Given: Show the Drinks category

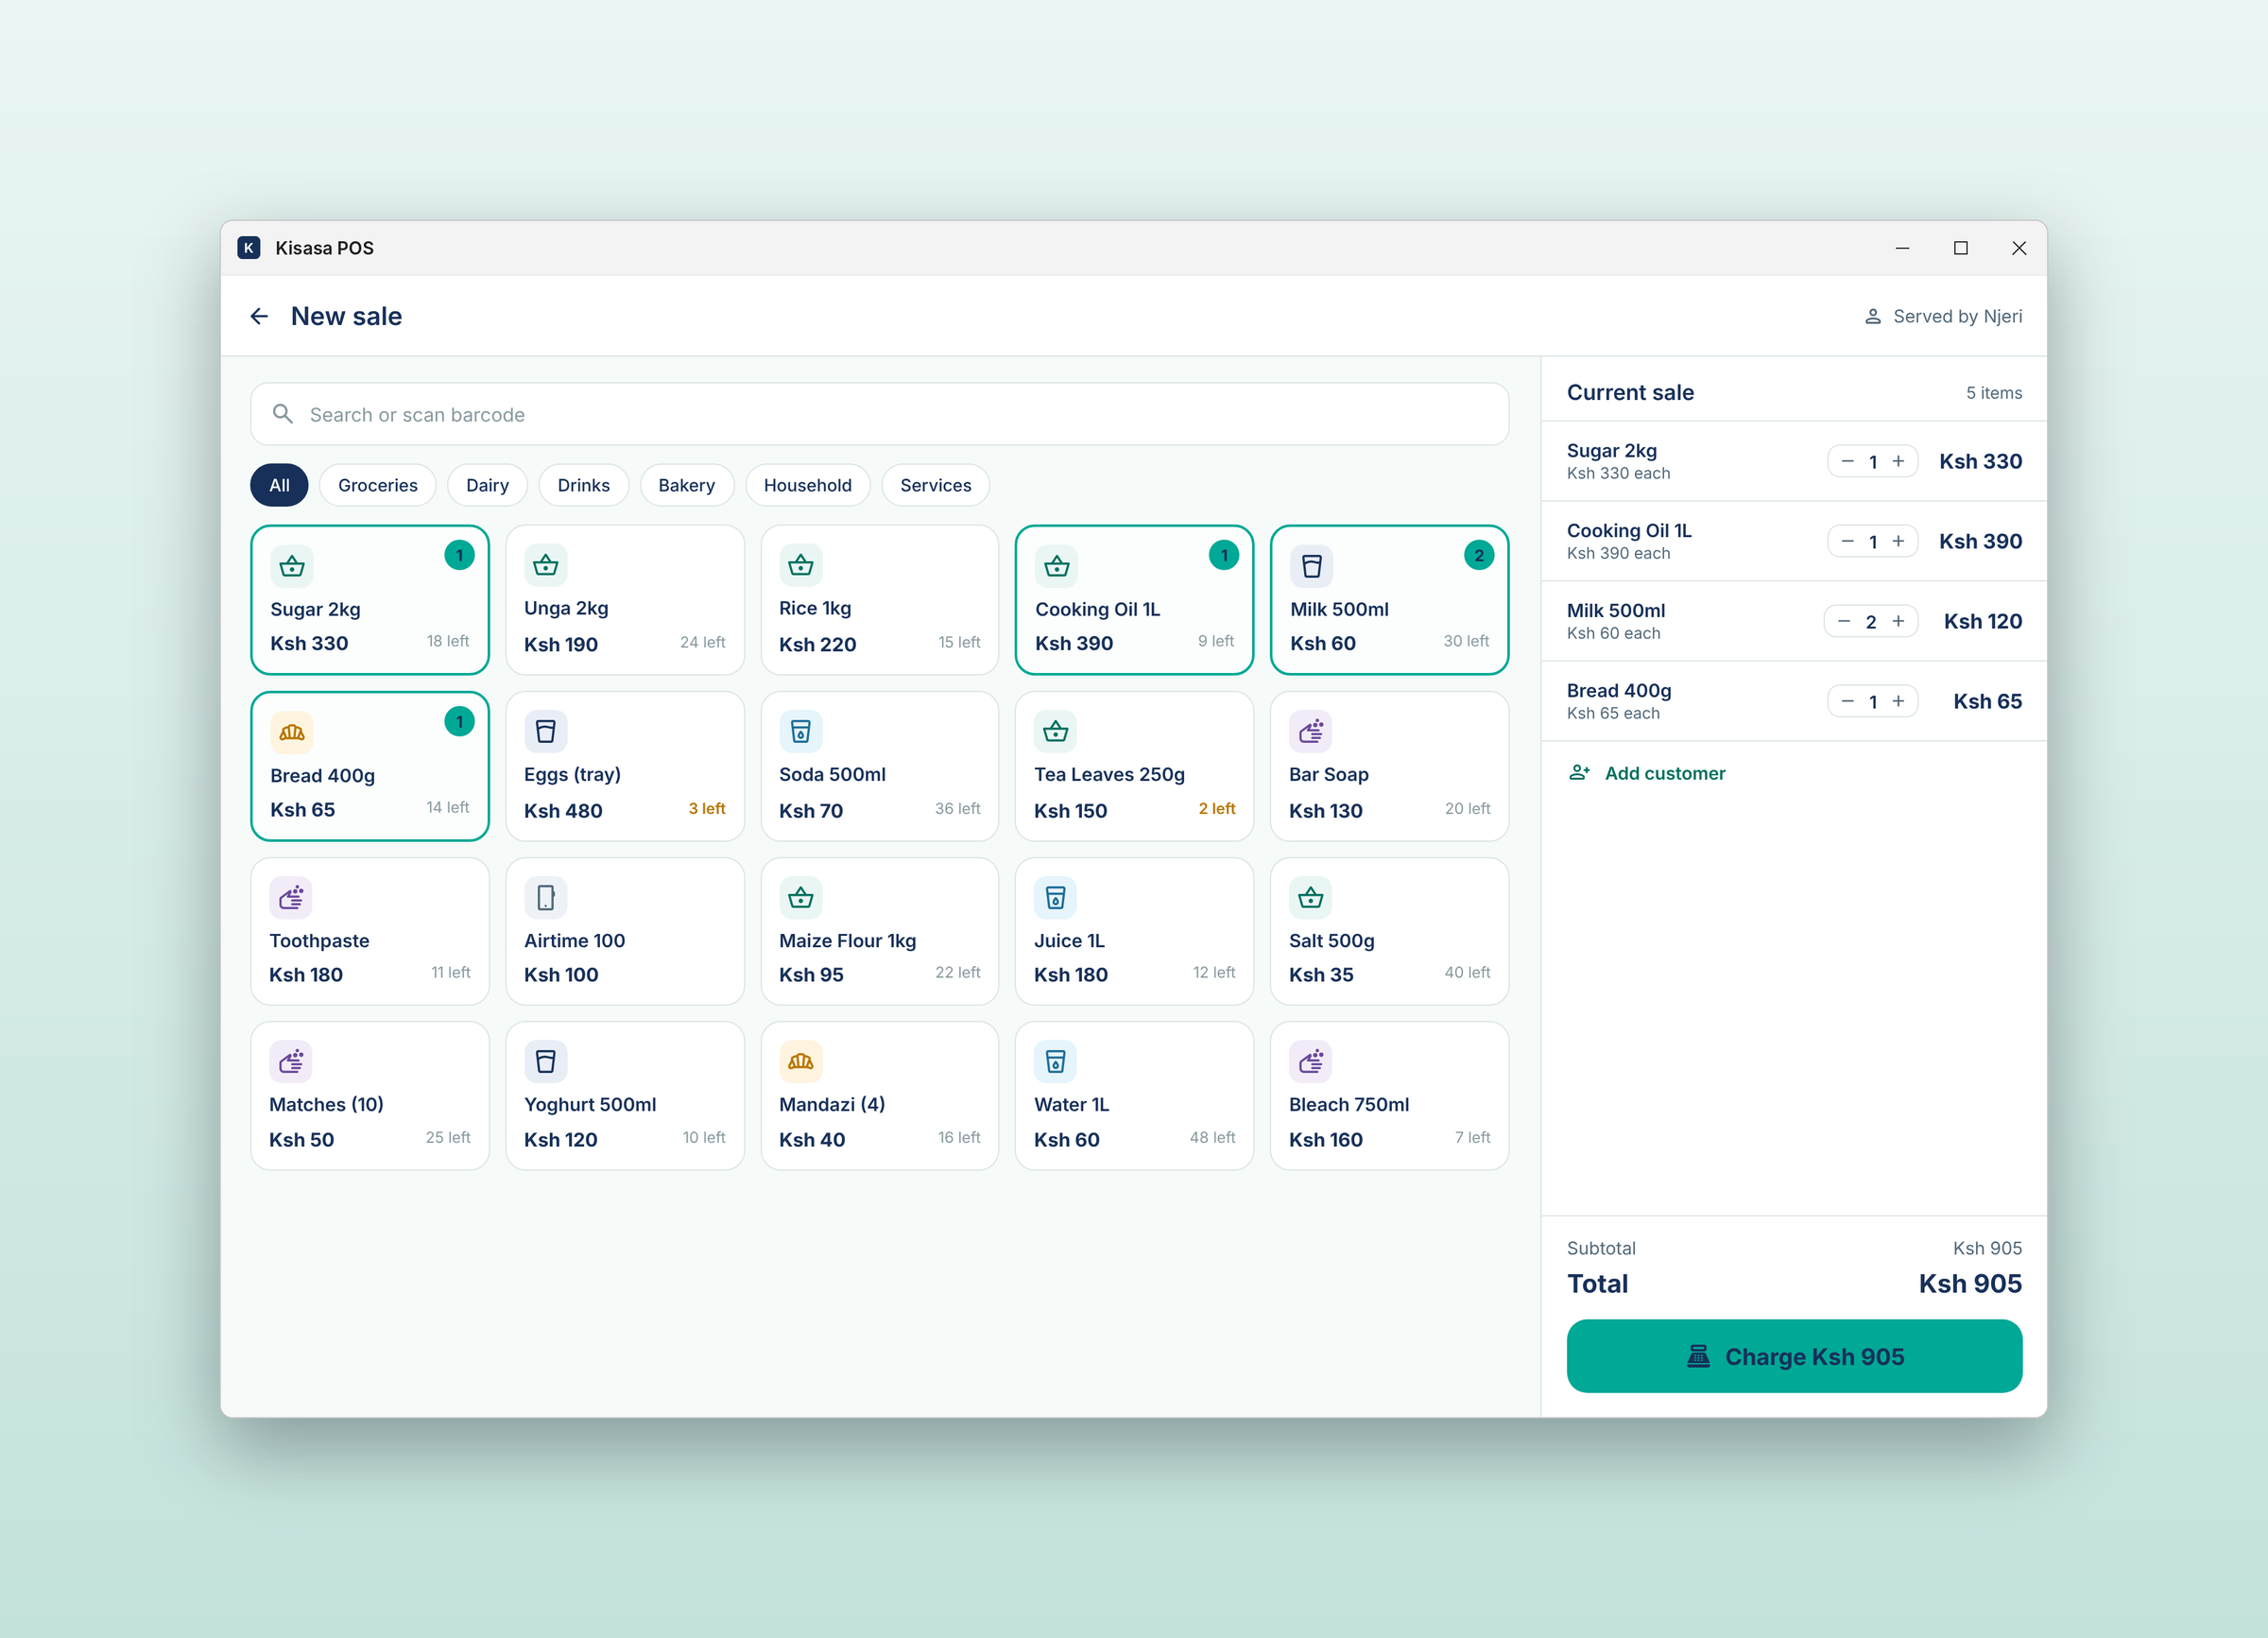Looking at the screenshot, I should 583,485.
